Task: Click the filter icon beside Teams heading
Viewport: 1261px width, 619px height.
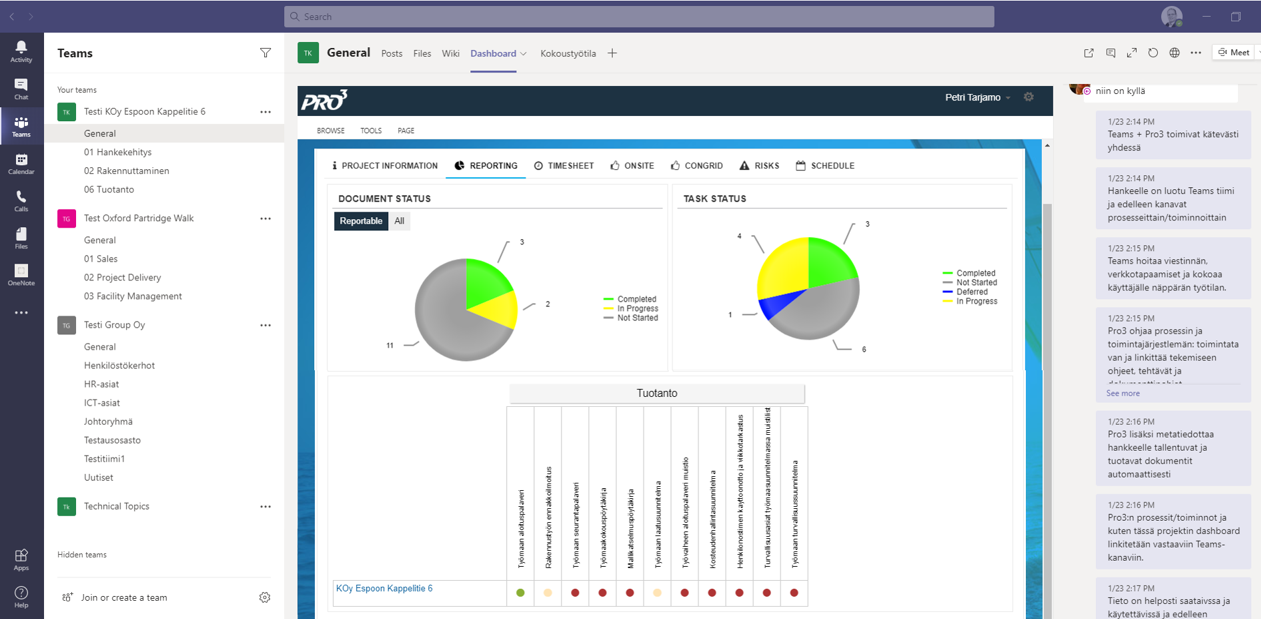Action: (265, 53)
